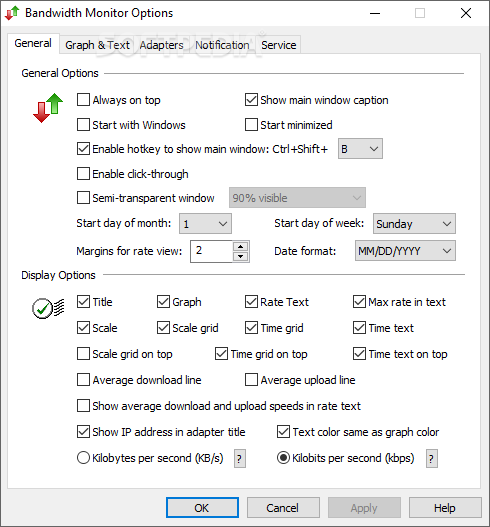Click the red-green arrows General Options icon

click(x=48, y=108)
